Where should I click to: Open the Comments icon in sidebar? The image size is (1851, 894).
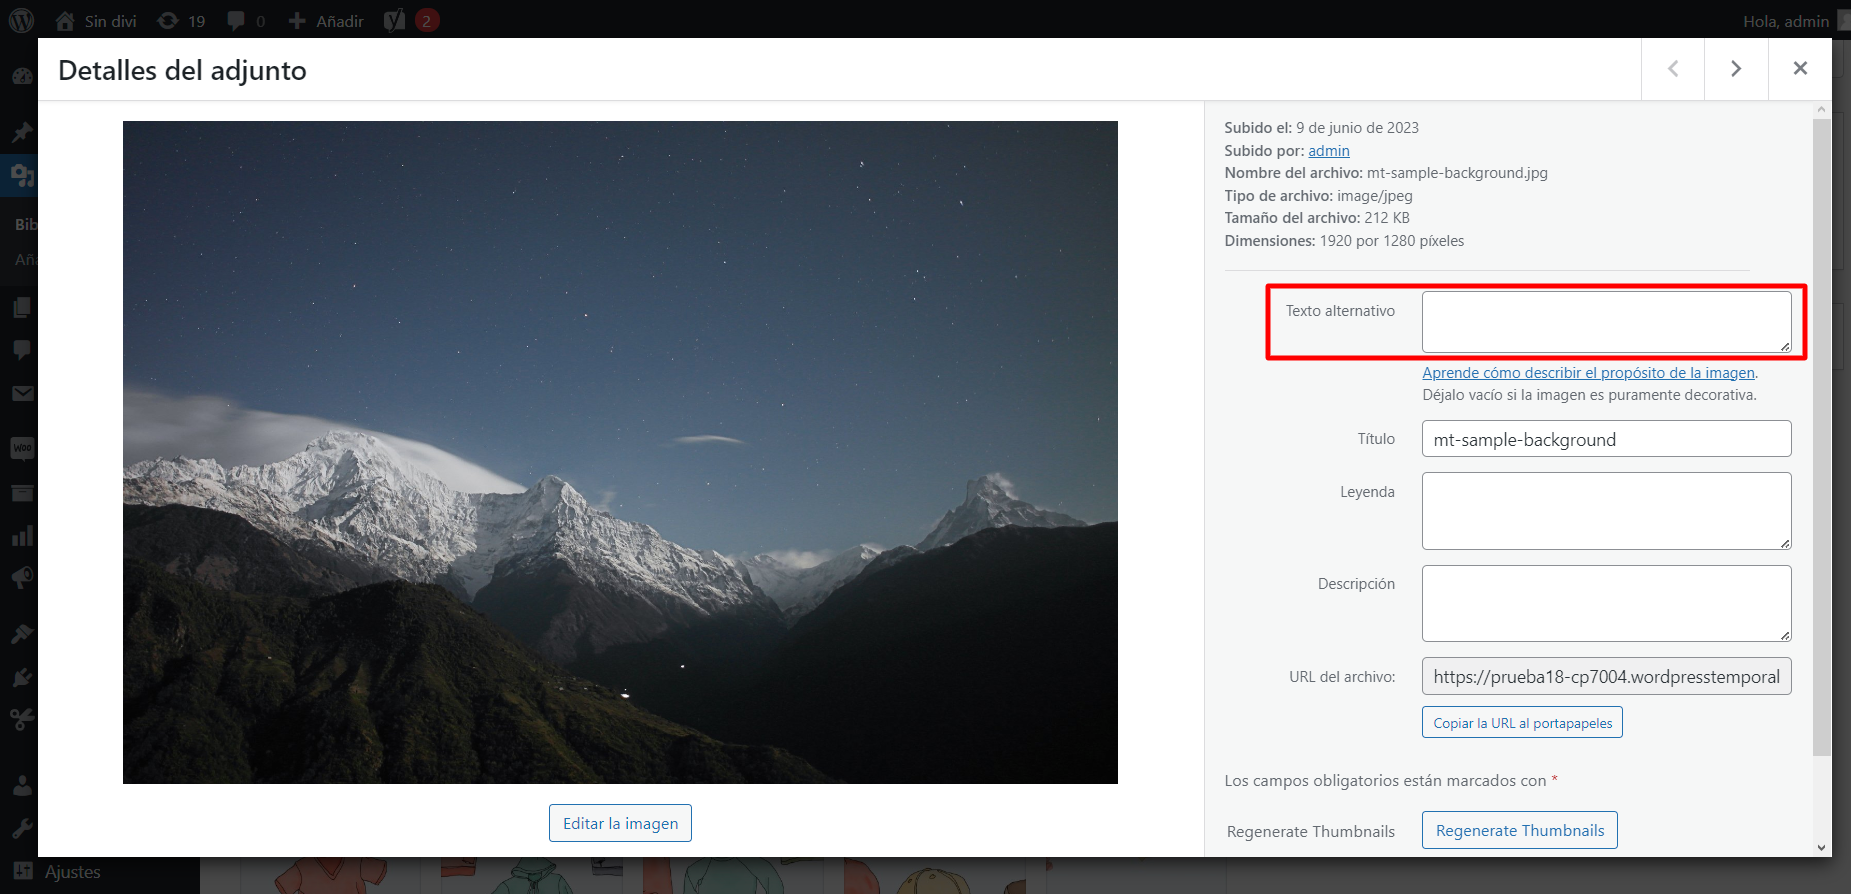(x=21, y=350)
